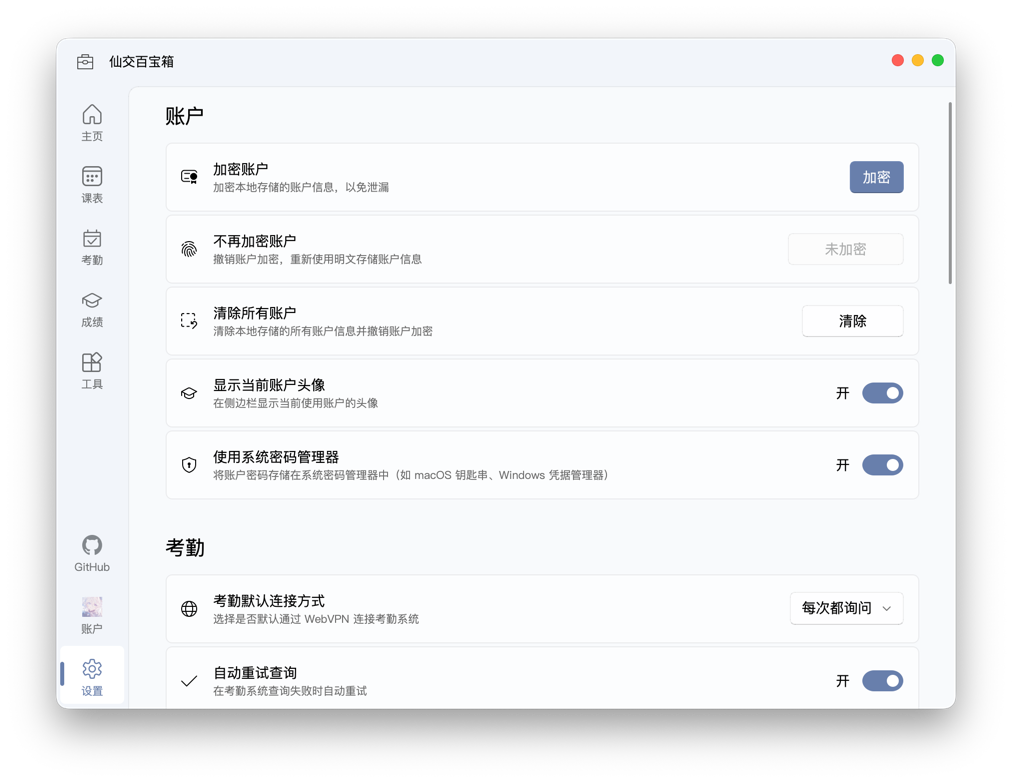Screen dimensions: 1012x783
Task: Open the 每次都询问 dropdown
Action: click(x=846, y=608)
